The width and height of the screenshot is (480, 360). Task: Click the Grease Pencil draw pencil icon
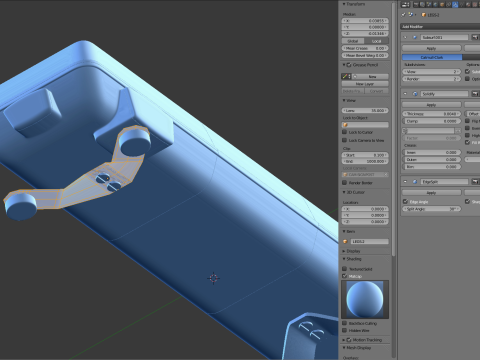click(x=346, y=76)
